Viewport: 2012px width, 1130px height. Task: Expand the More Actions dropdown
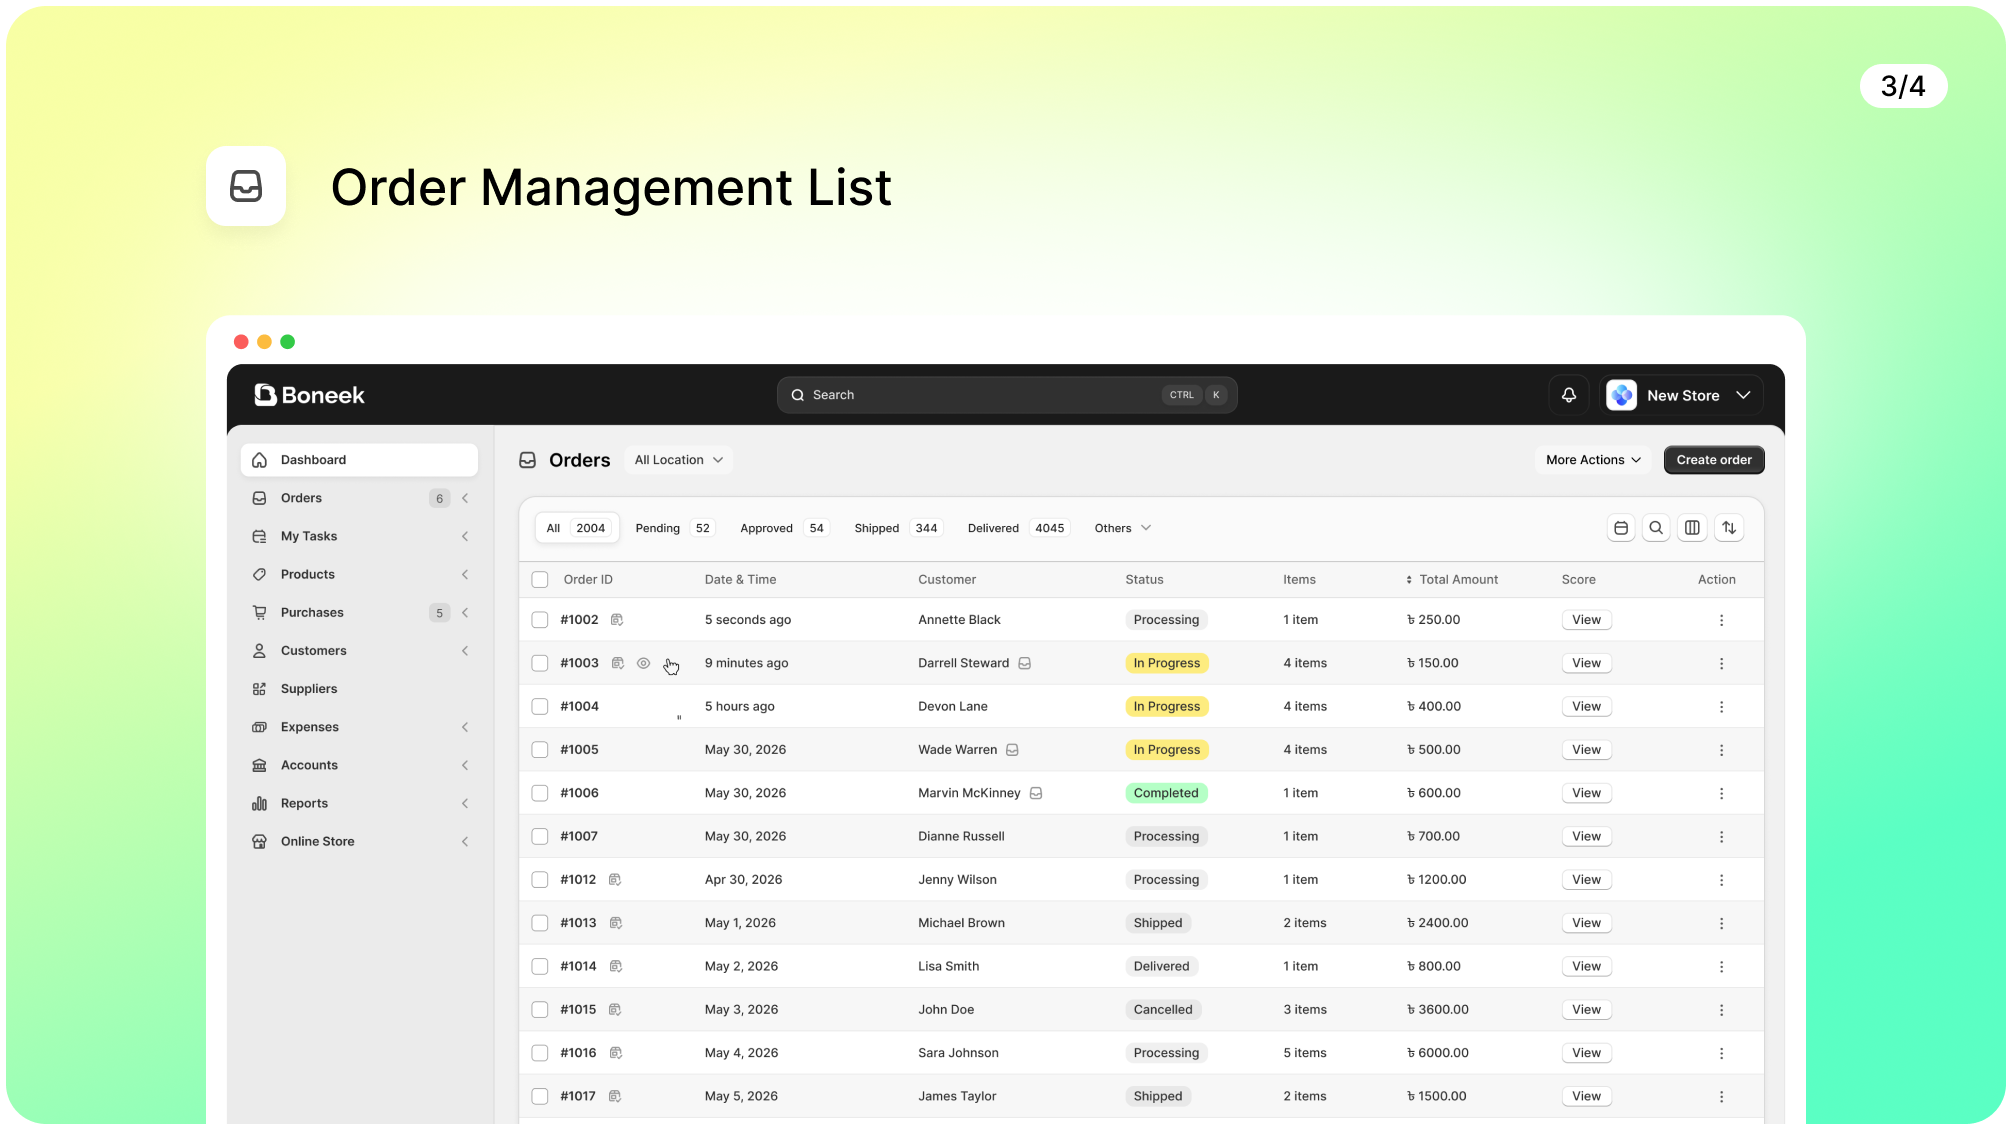pyautogui.click(x=1593, y=460)
